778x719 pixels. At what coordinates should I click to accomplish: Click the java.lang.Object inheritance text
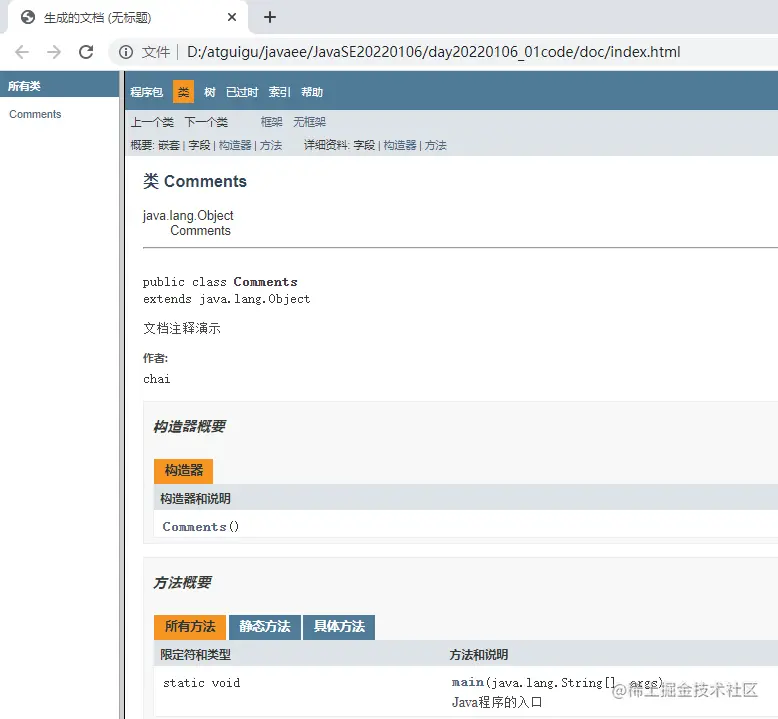pos(188,215)
